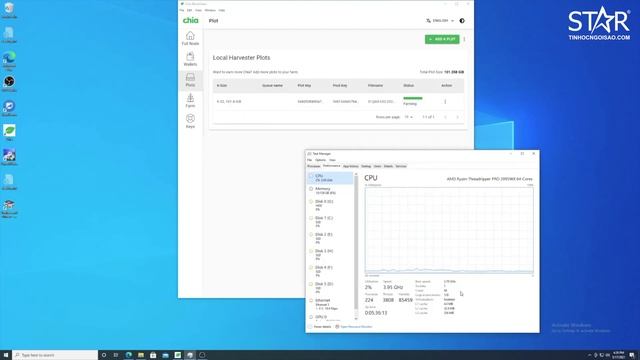Click Fewer details in Task Manager

pyautogui.click(x=320, y=327)
